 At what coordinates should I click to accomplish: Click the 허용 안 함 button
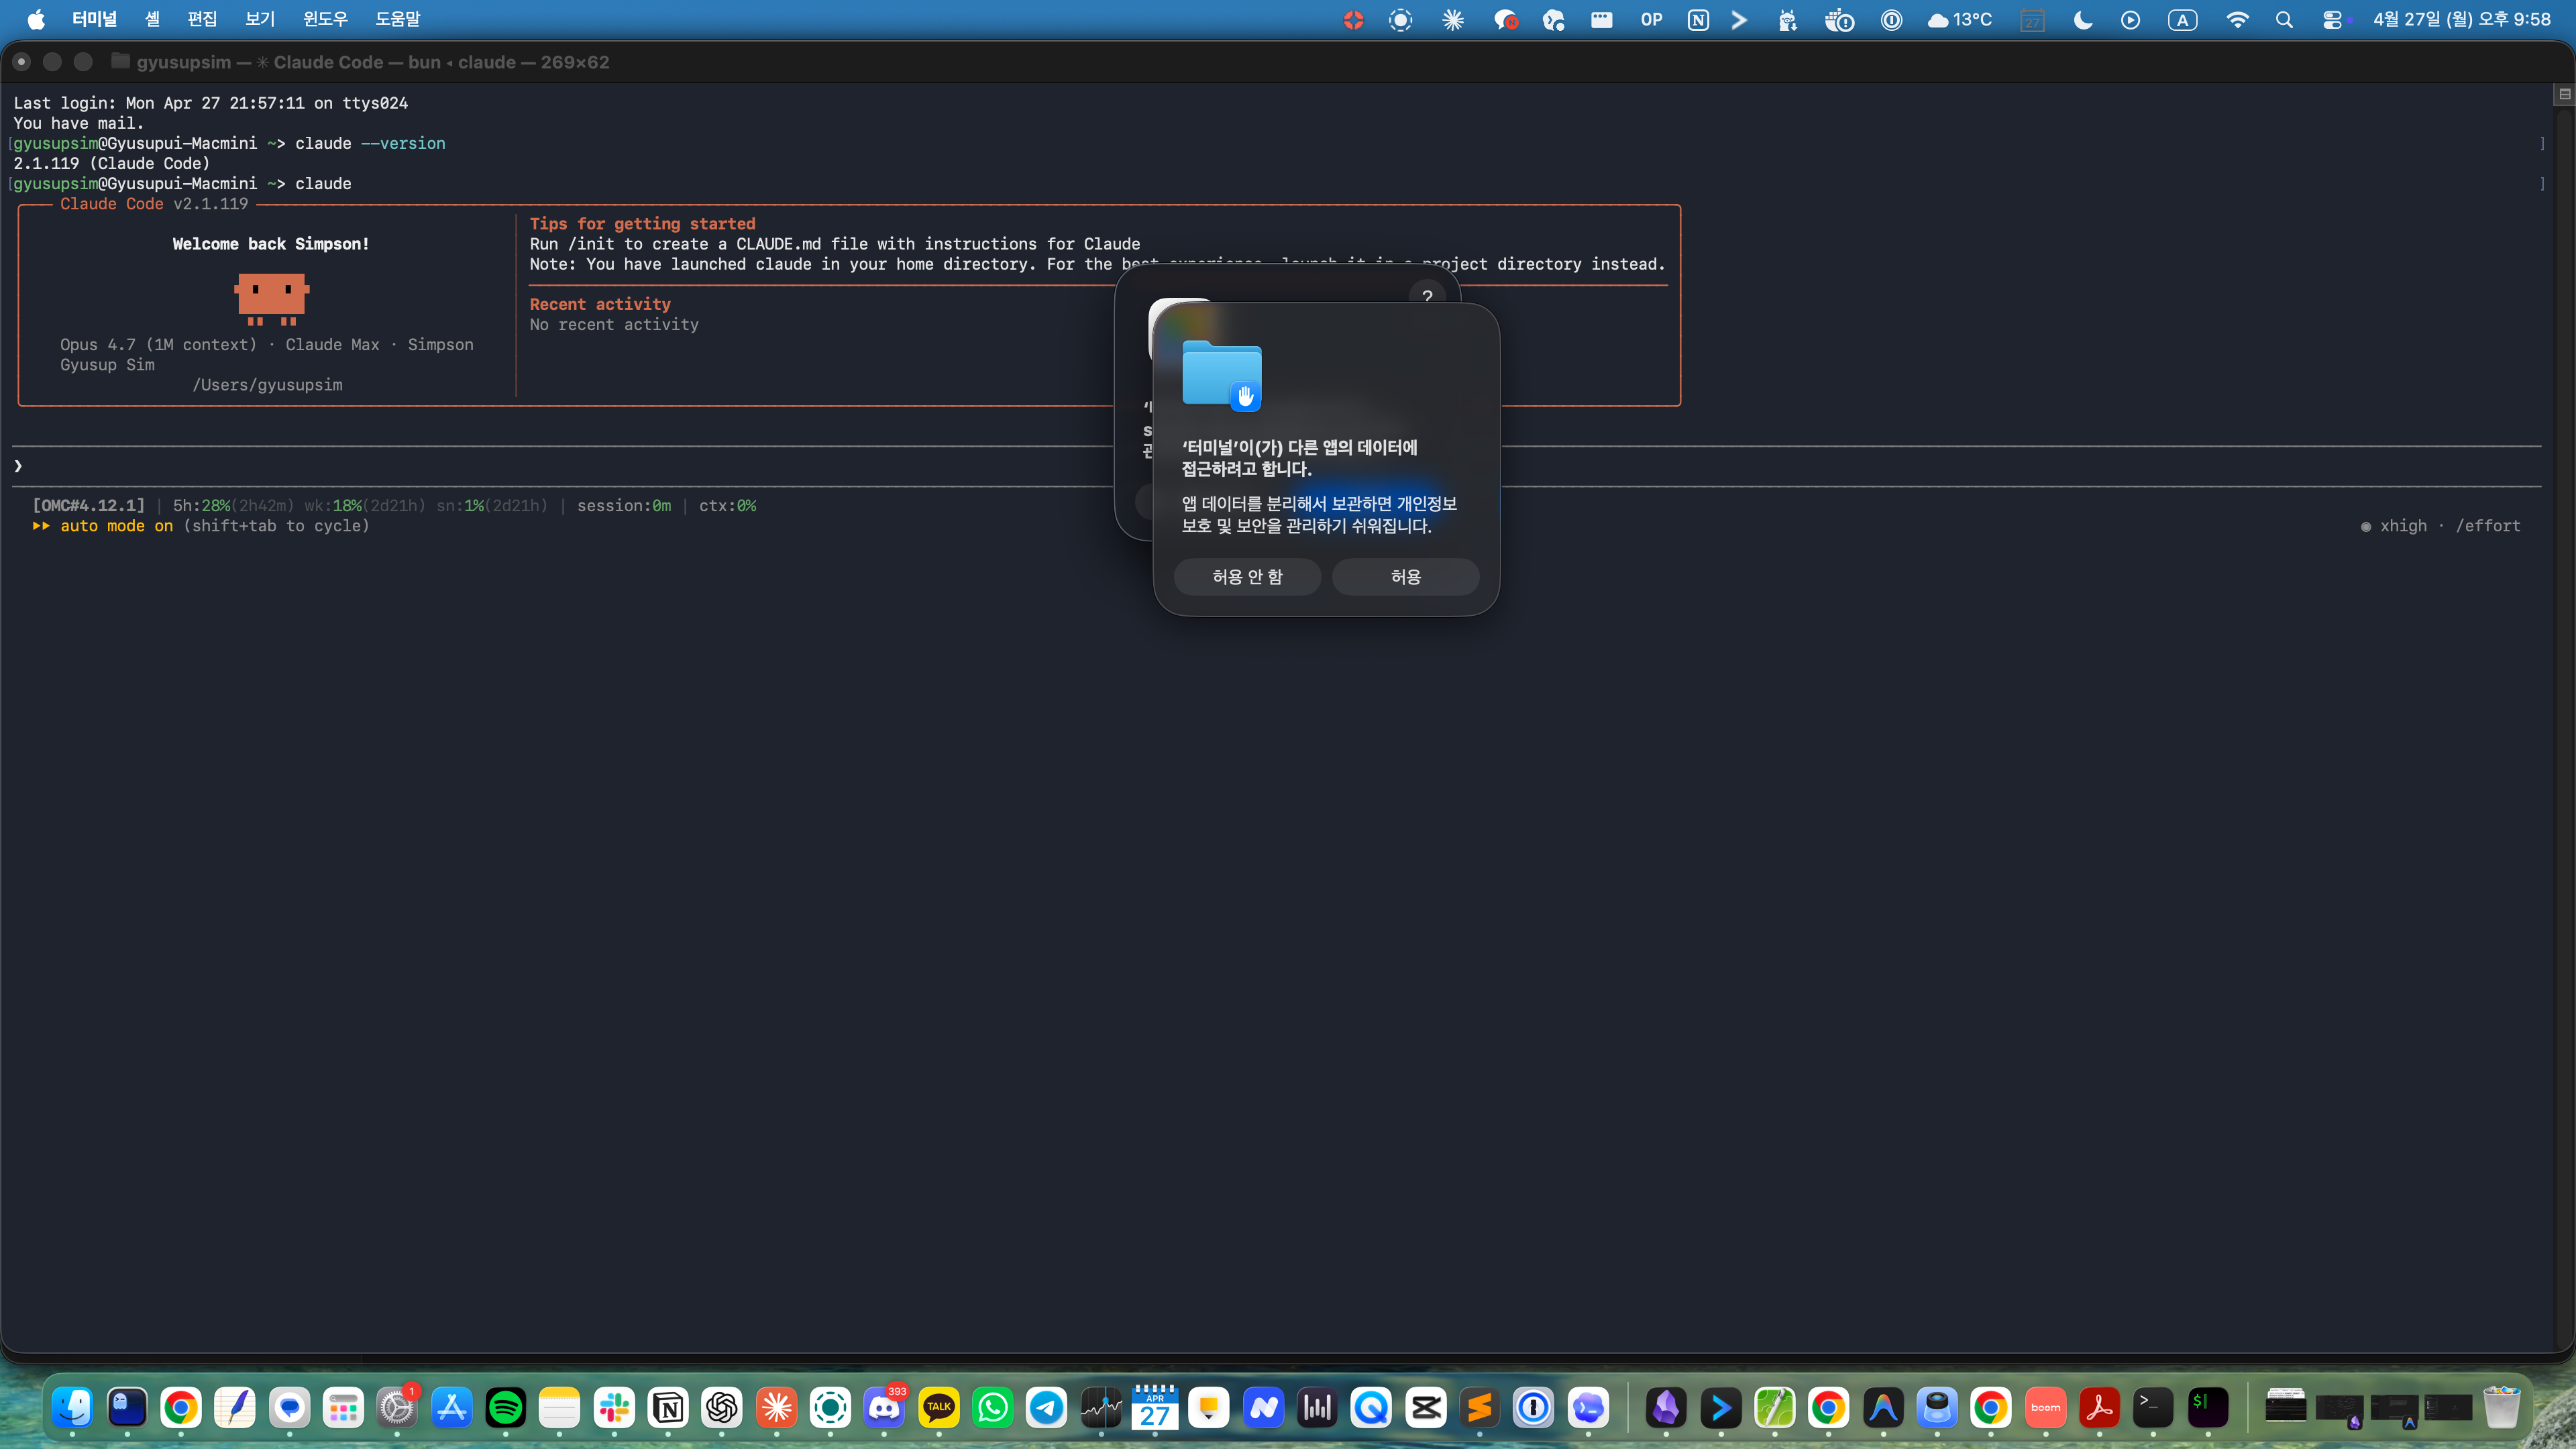point(1247,577)
